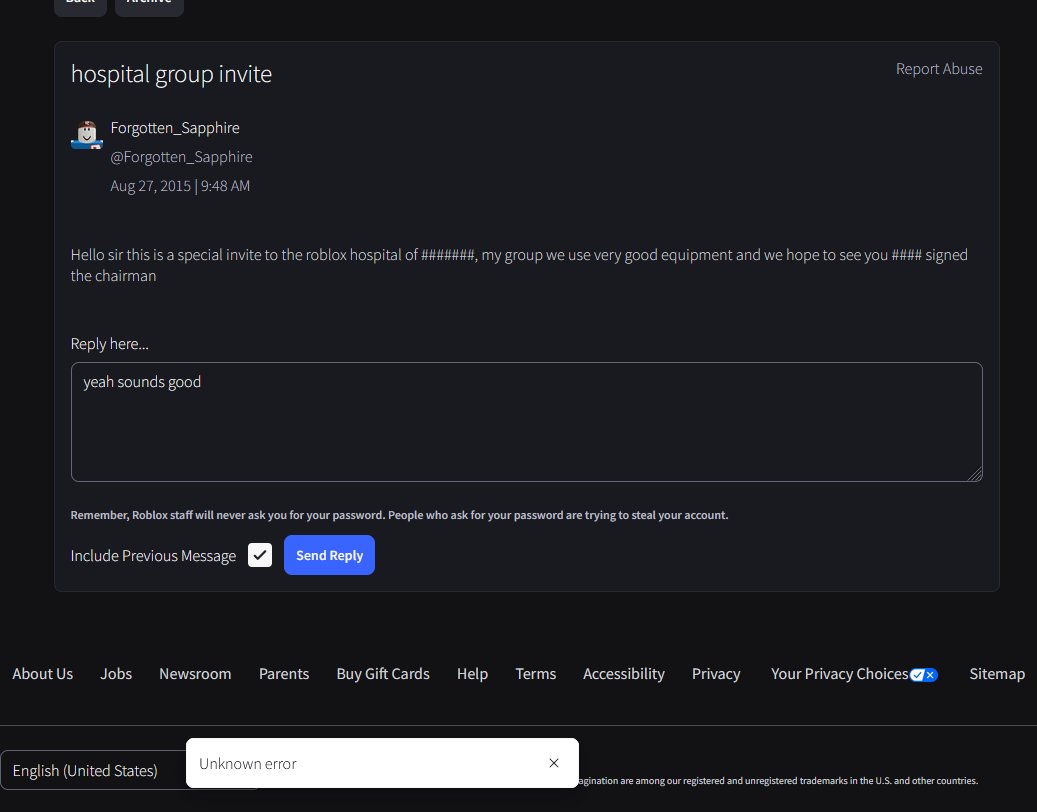The image size is (1037, 812).
Task: Report Abuse on this message
Action: pyautogui.click(x=938, y=69)
